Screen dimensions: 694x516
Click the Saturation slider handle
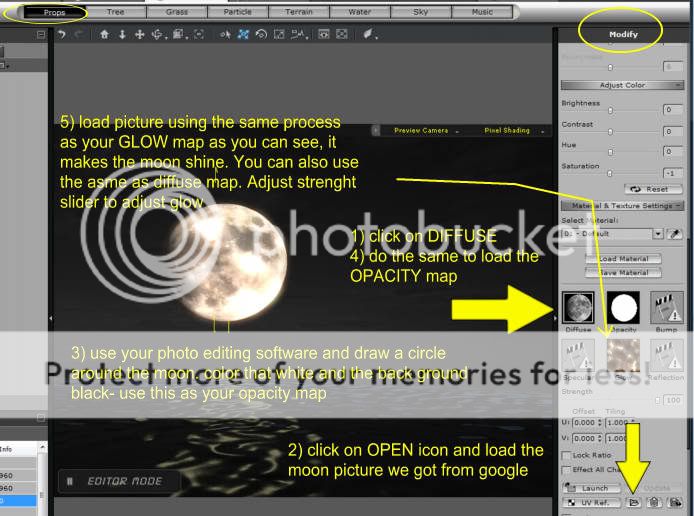[x=610, y=173]
